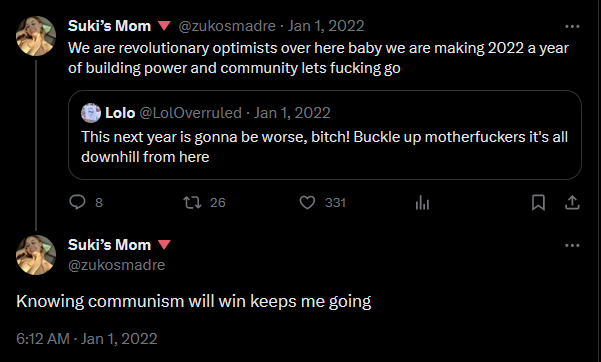Open the Jan 1, 2022 date of top tweet
The width and height of the screenshot is (601, 362).
[326, 26]
